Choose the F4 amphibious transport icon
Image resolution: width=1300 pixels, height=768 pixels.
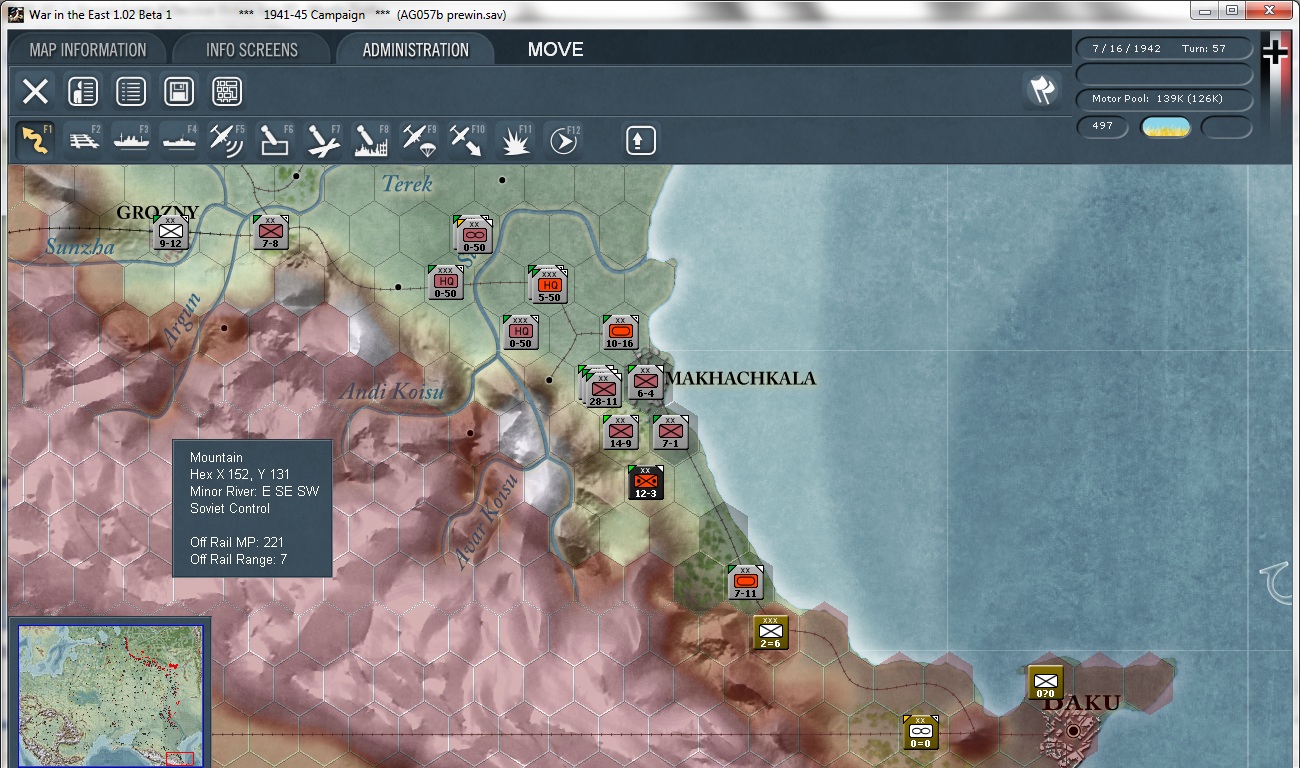pos(179,140)
